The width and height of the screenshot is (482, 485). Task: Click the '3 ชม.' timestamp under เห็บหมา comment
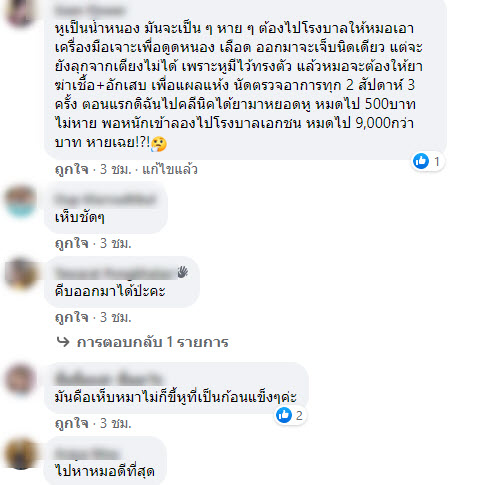pos(116,423)
